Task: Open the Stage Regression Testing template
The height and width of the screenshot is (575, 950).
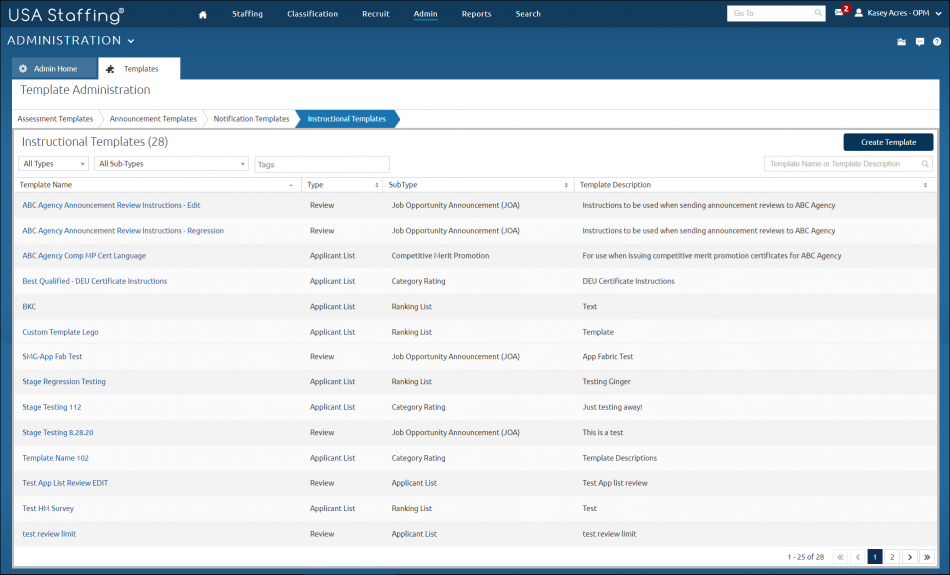Action: point(64,382)
